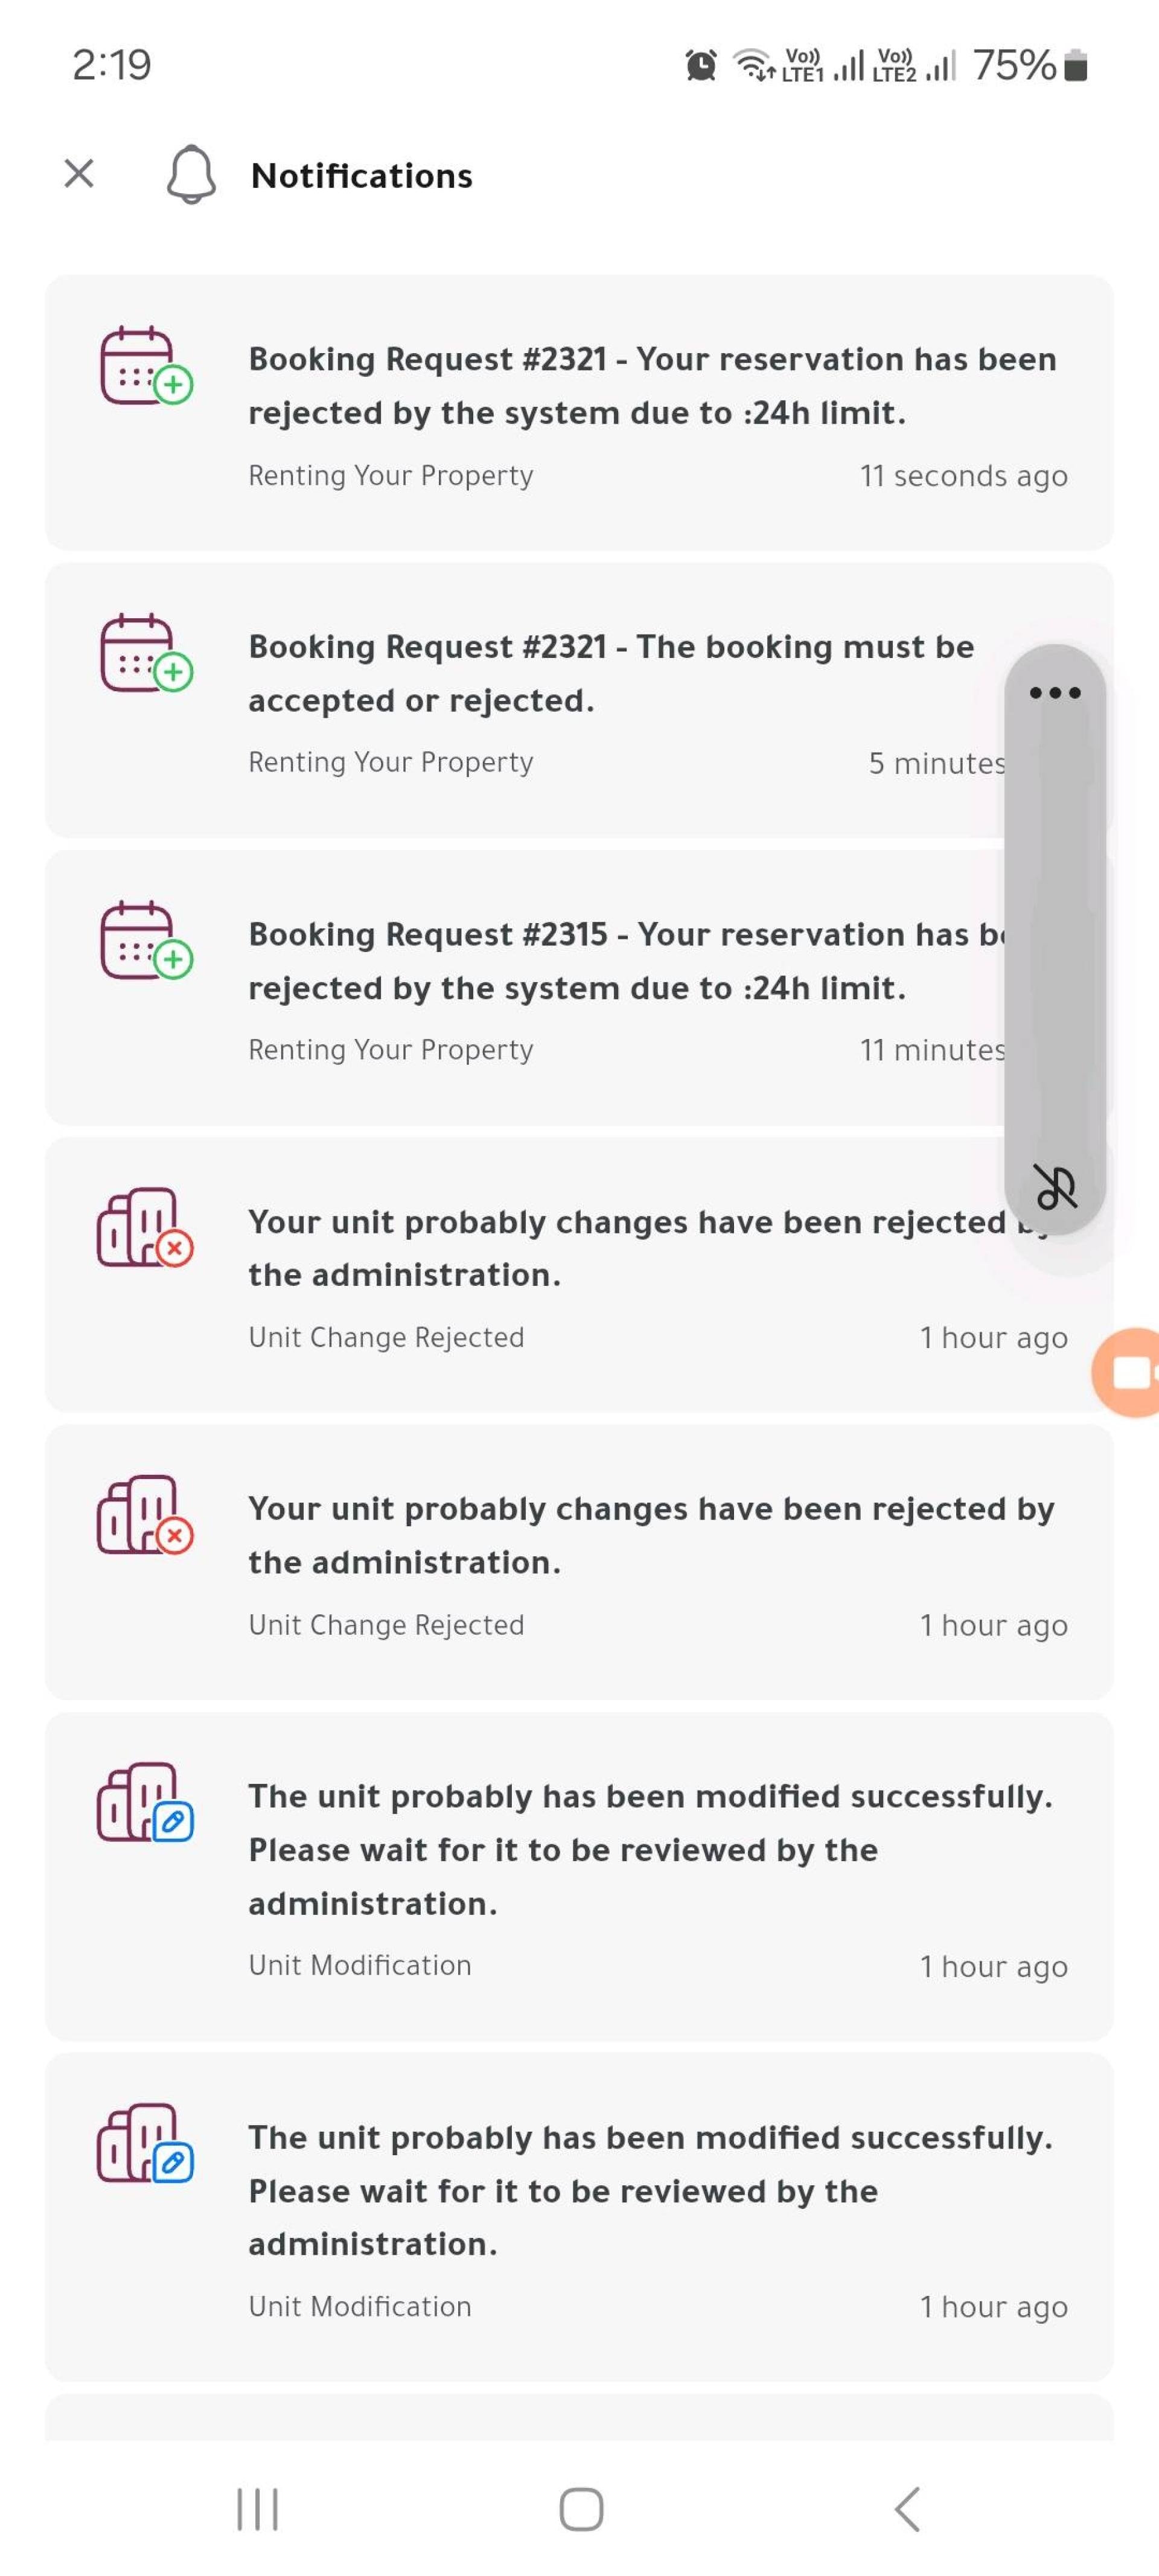Open first Unit Change Rejected notification
This screenshot has width=1159, height=2576.
tap(579, 1274)
